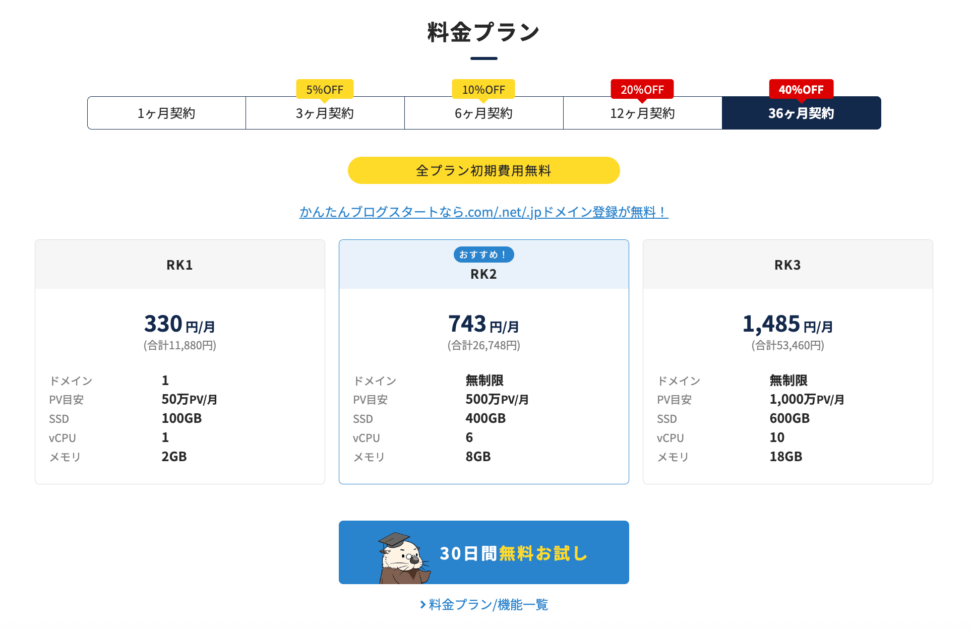Viewport: 972px width, 630px height.
Task: Click the red 40%OFF badge
Action: tap(801, 89)
